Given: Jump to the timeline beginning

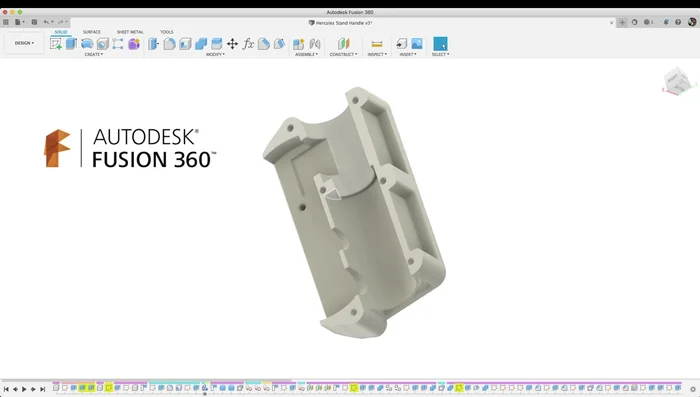Looking at the screenshot, I should [6, 389].
